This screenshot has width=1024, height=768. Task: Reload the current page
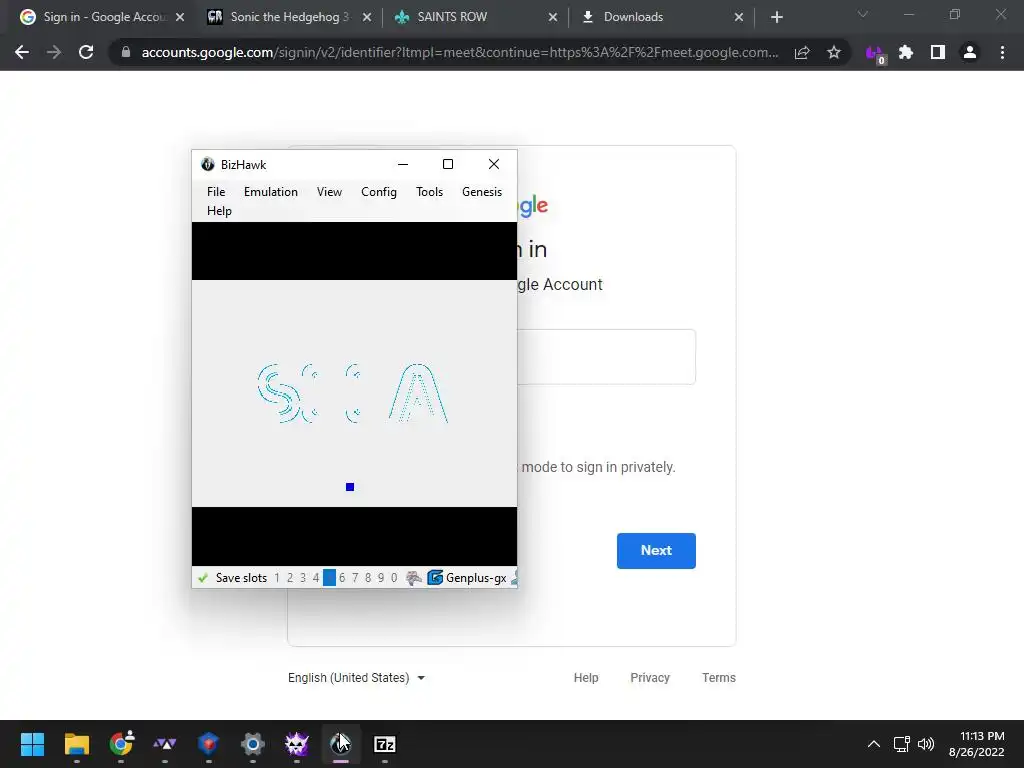click(x=86, y=52)
